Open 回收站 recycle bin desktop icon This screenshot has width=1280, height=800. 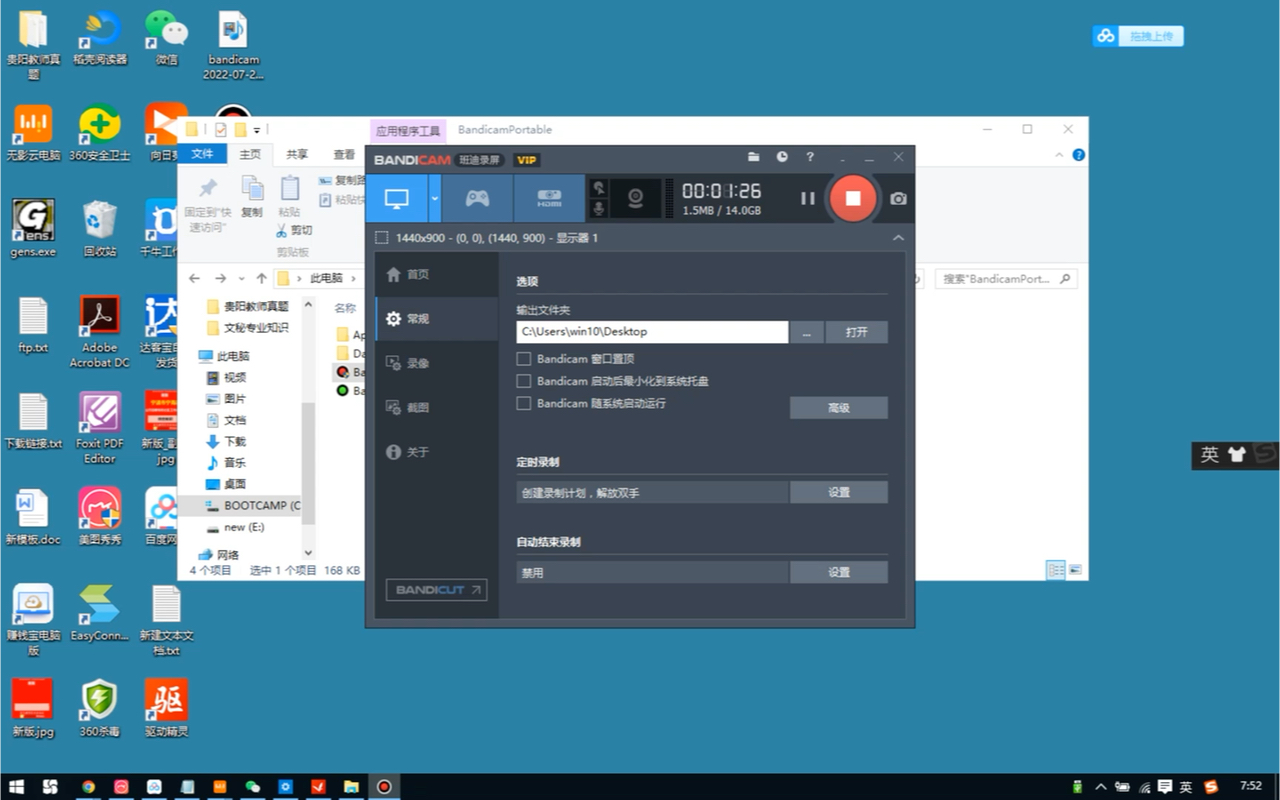pyautogui.click(x=99, y=229)
